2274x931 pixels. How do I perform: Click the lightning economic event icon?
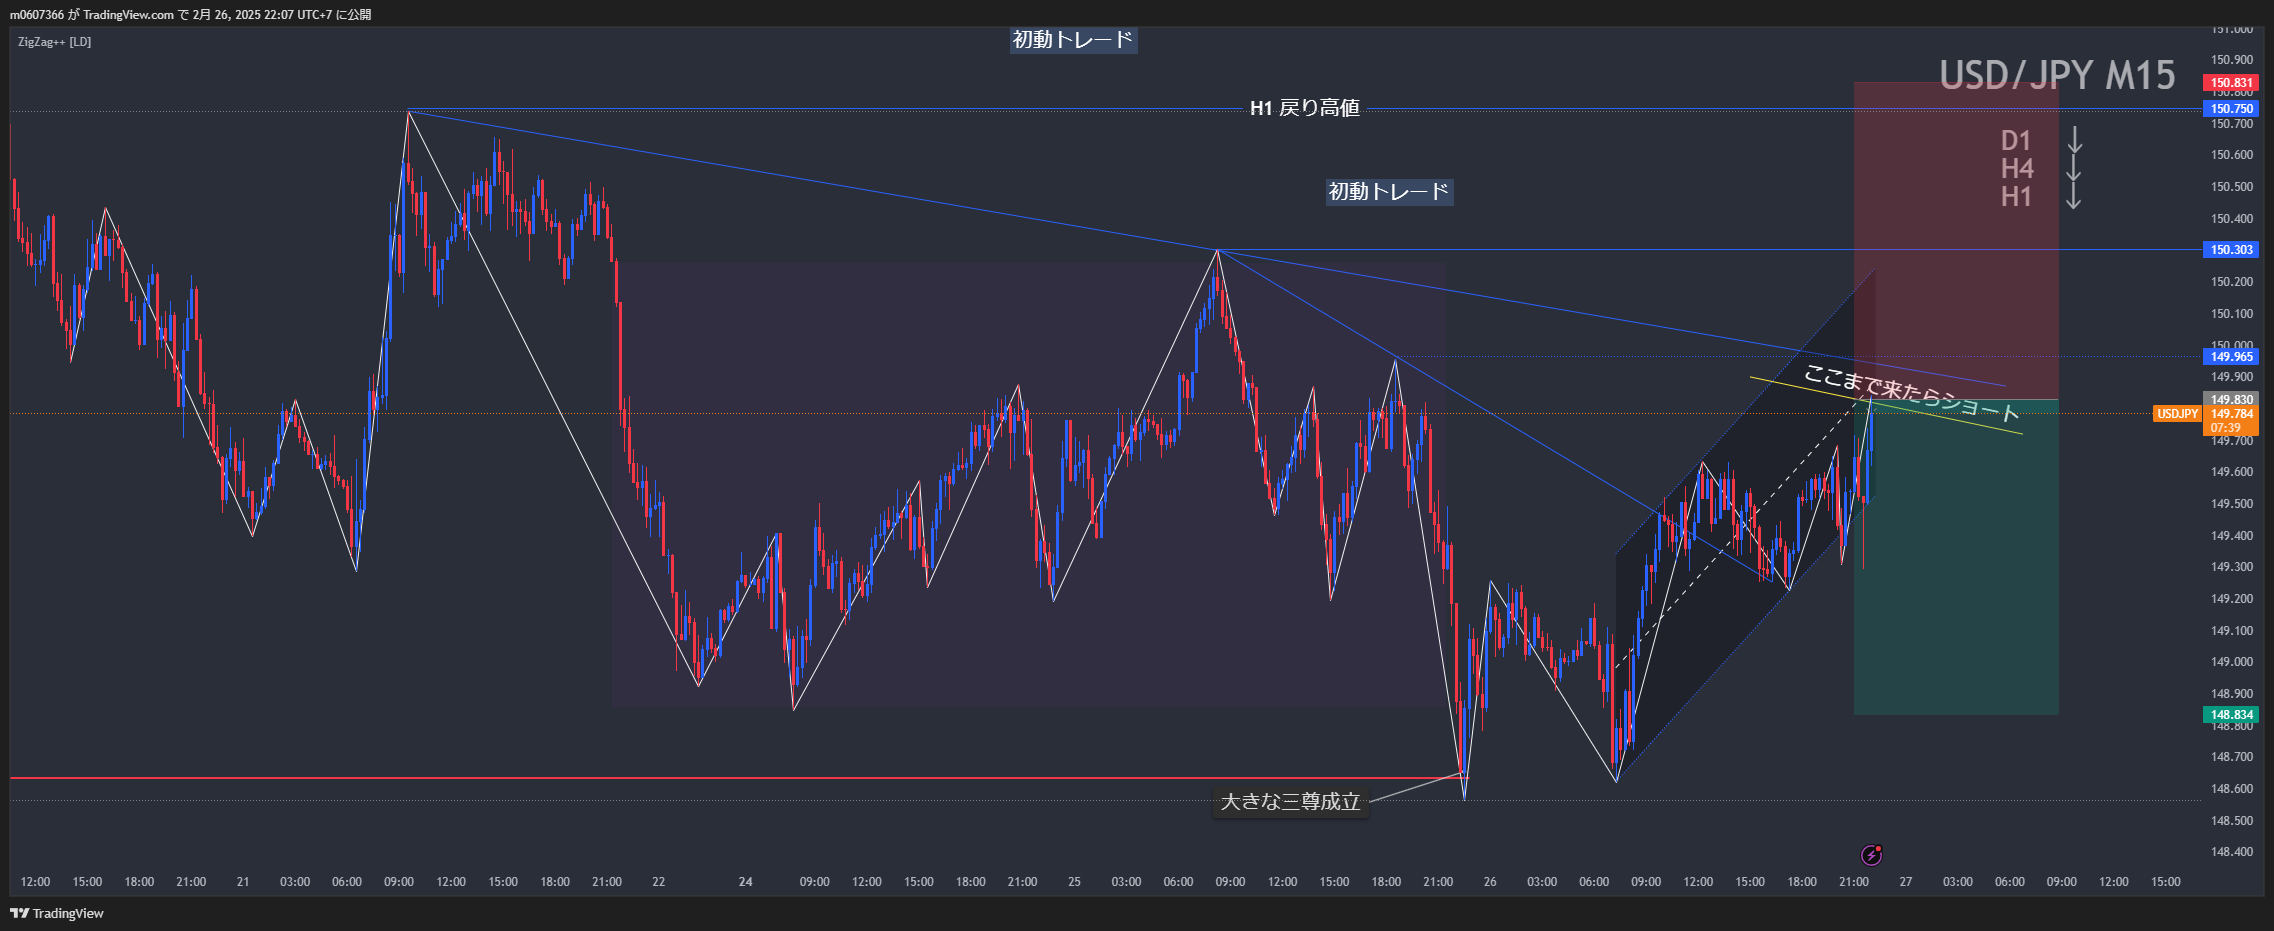coord(1871,855)
